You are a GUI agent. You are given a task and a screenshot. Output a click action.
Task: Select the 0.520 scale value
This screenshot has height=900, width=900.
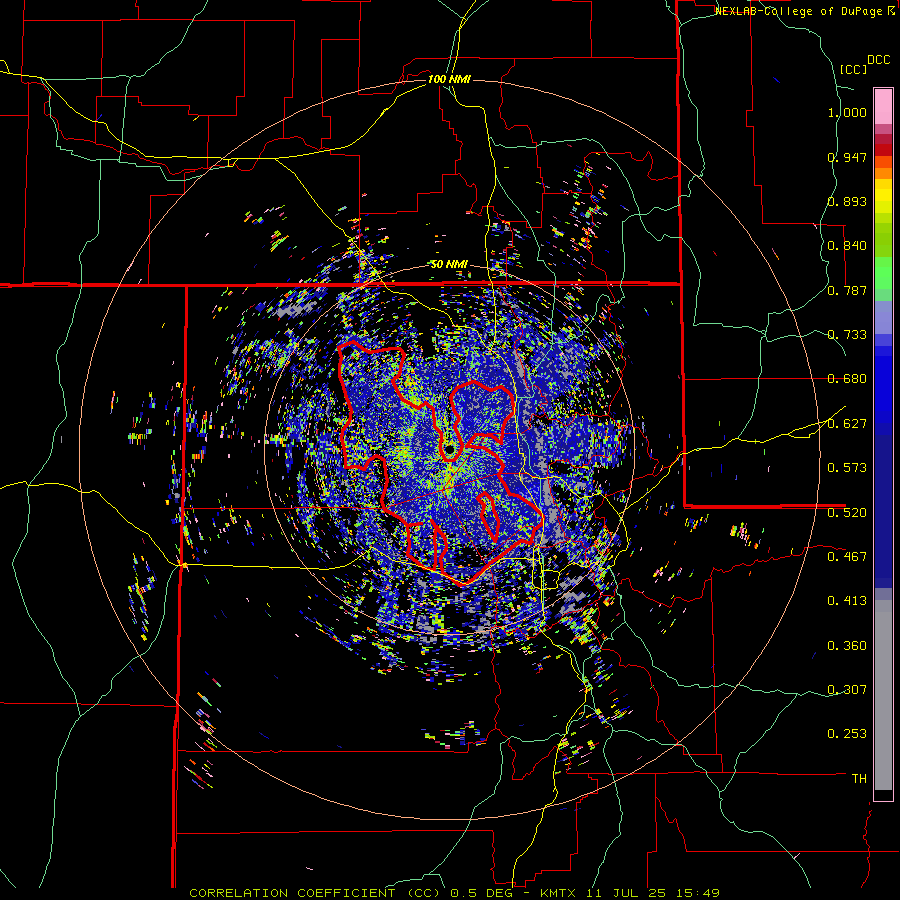(847, 513)
